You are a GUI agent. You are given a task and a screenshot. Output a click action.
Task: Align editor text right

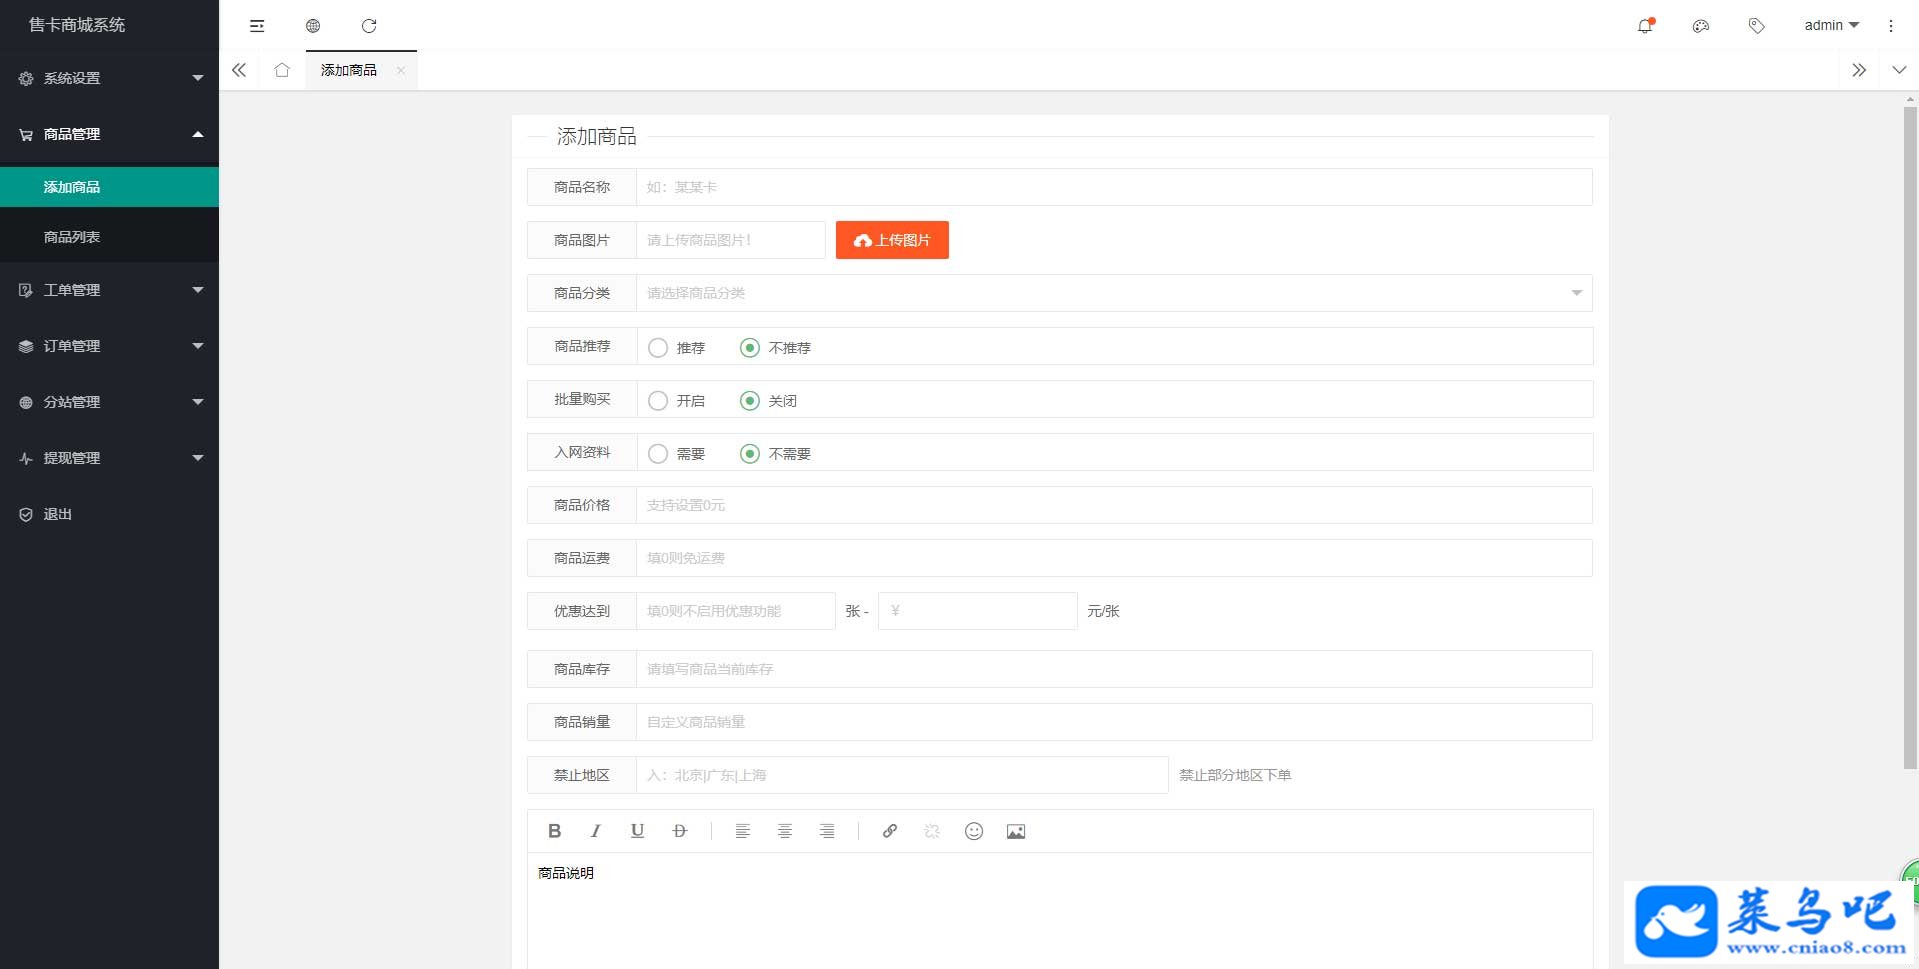[827, 831]
